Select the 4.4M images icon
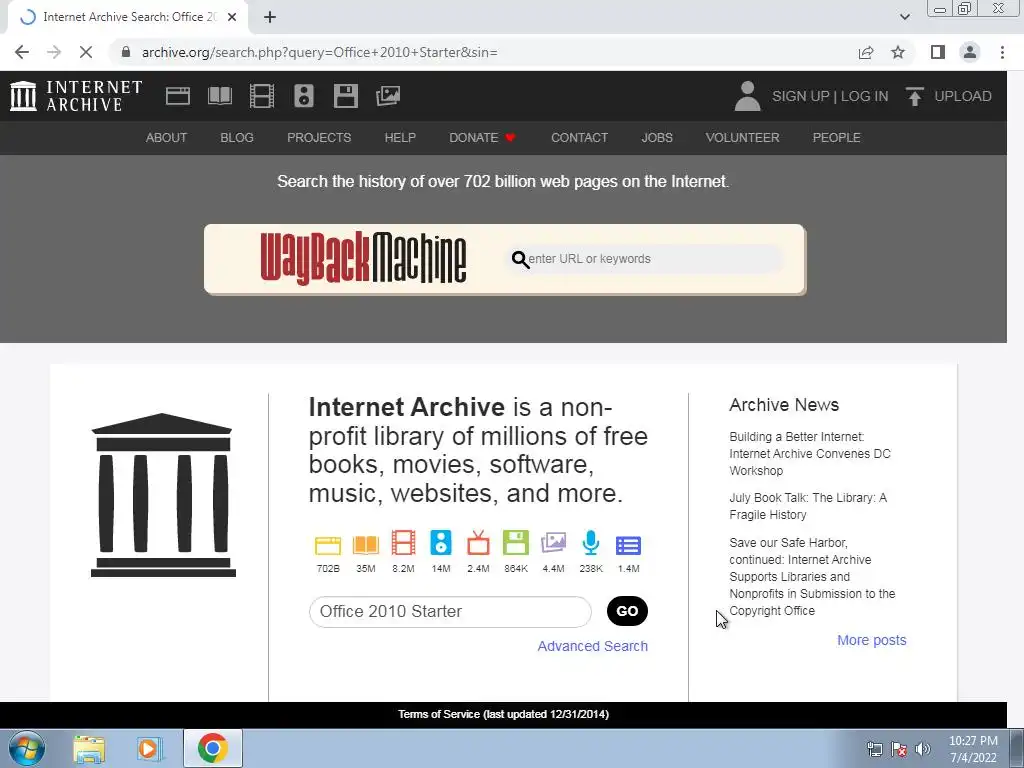Screen dimensions: 1024x768 coord(553,543)
